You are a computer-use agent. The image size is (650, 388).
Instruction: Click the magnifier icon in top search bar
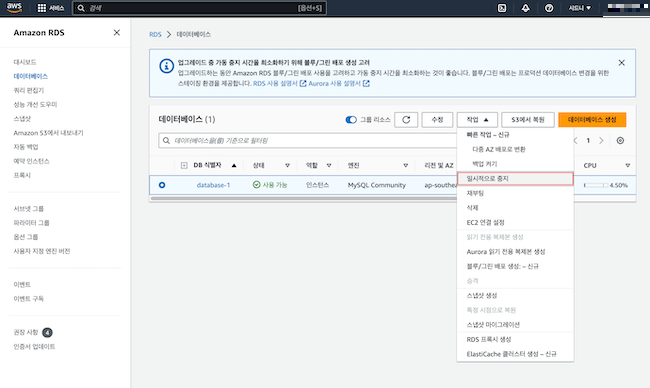coord(81,8)
